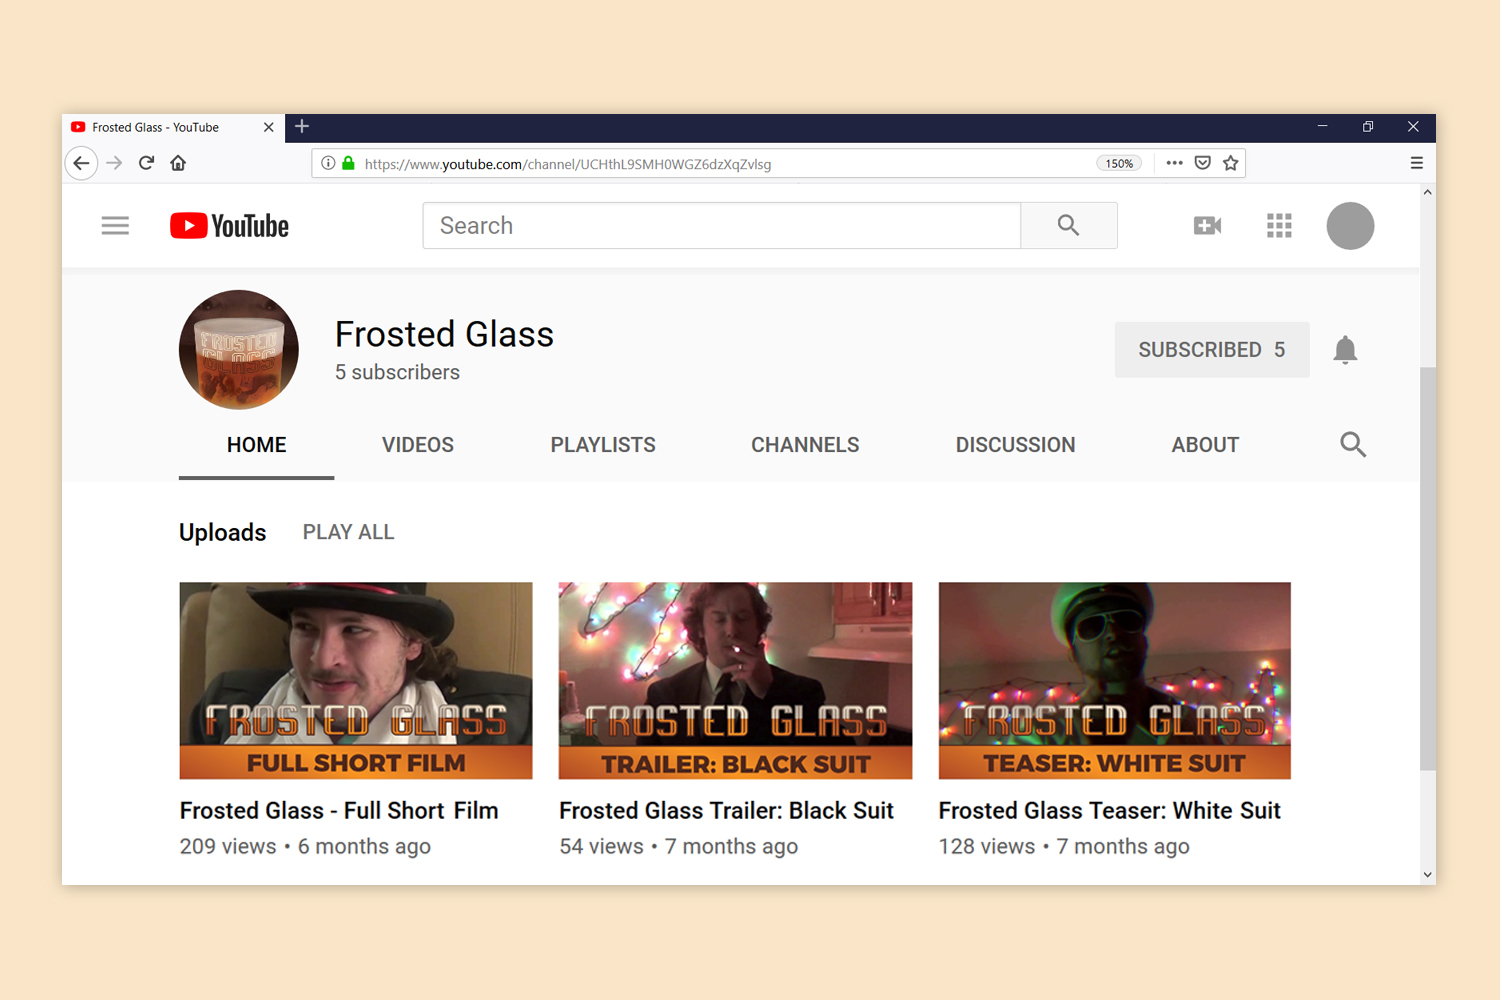This screenshot has height=1000, width=1500.
Task: Click the 150% zoom level indicator
Action: (1119, 164)
